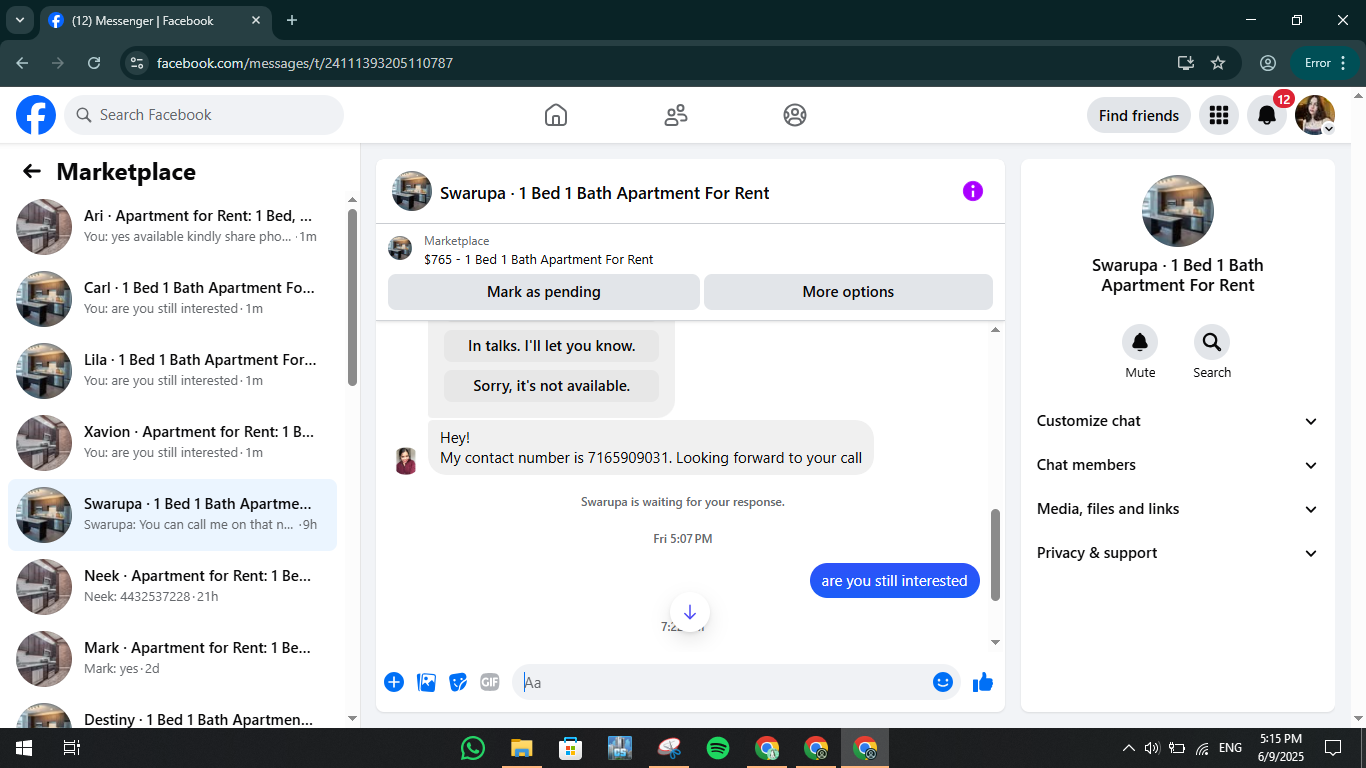Attach a file using the photo icon
Image resolution: width=1366 pixels, height=768 pixels.
426,682
